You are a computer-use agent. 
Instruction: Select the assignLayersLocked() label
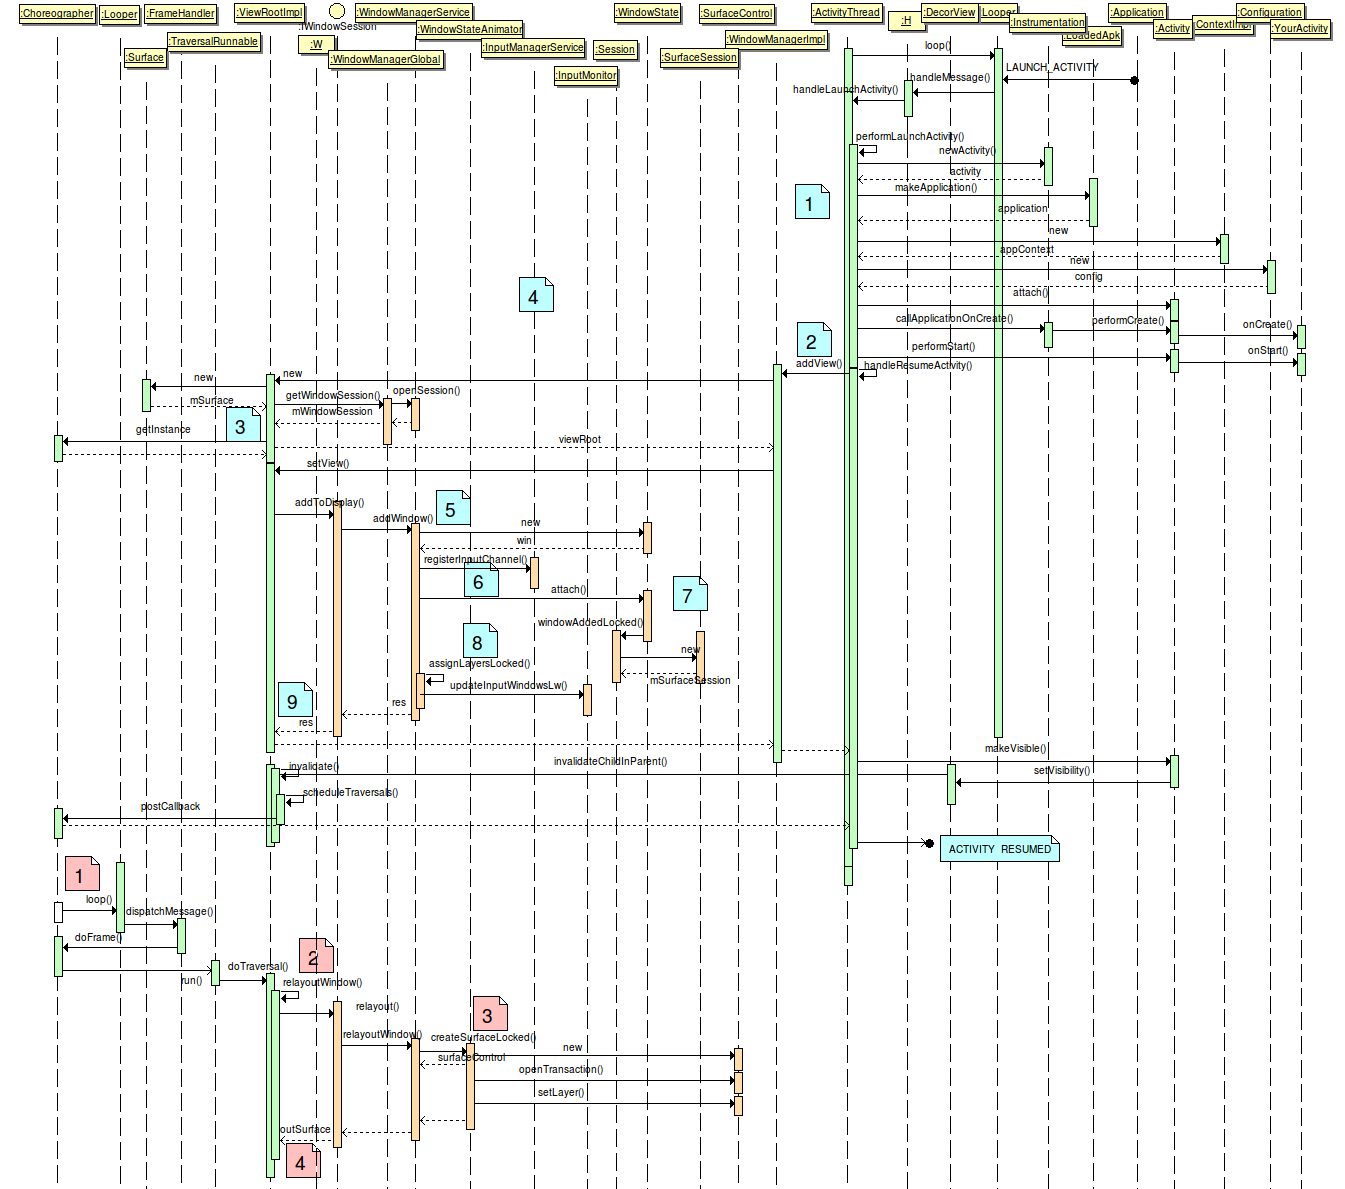[x=480, y=664]
